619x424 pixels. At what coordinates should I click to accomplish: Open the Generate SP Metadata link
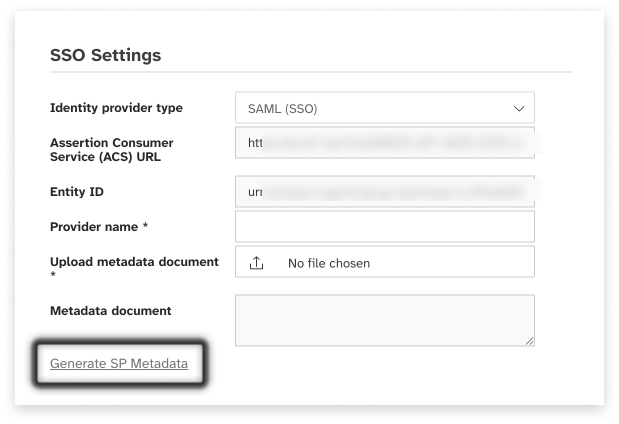coord(119,364)
